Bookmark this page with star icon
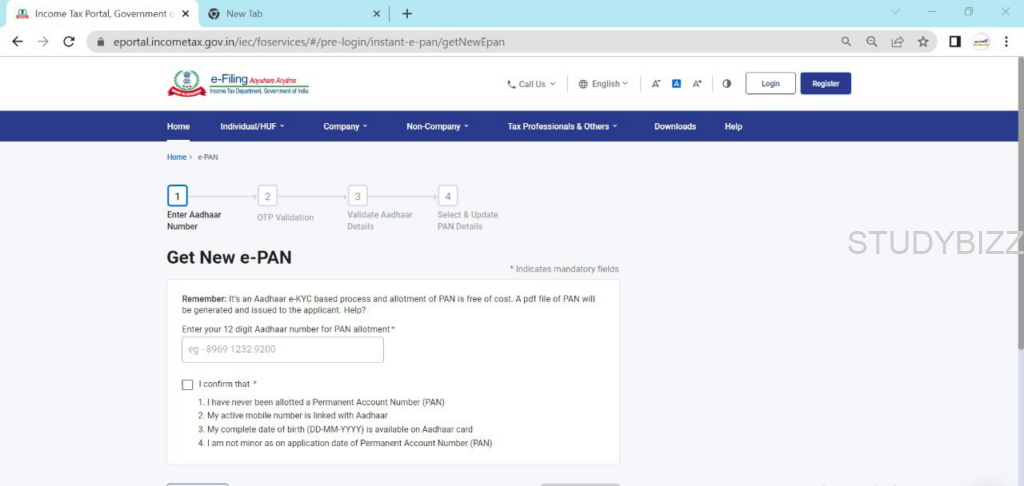Viewport: 1024px width, 486px height. (923, 42)
